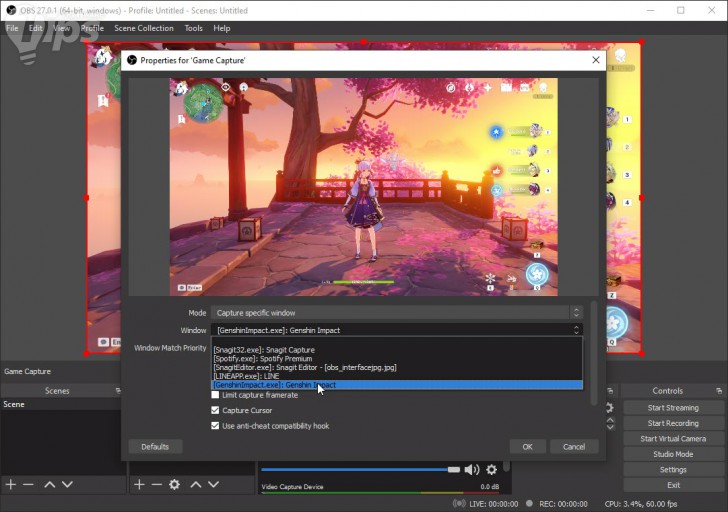This screenshot has width=728, height=512.
Task: Click the Game Capture preview in the Properties dialog
Action: pos(364,187)
